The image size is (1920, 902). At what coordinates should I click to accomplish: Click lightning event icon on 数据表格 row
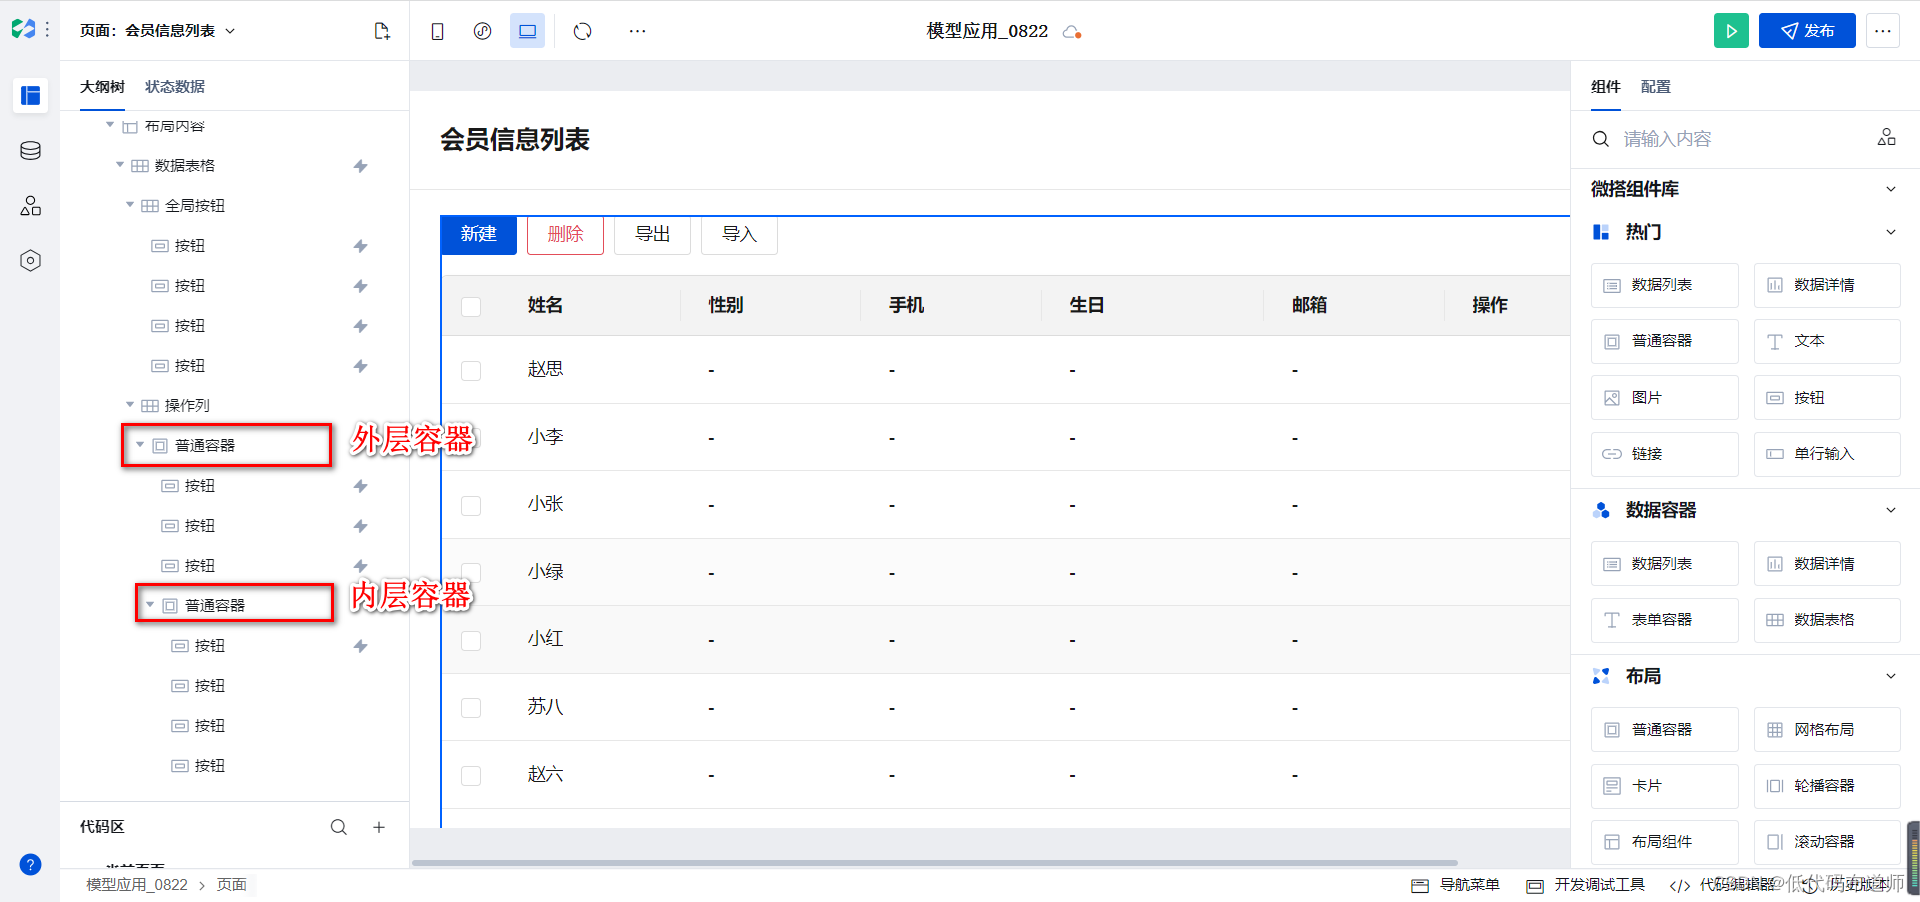[361, 166]
